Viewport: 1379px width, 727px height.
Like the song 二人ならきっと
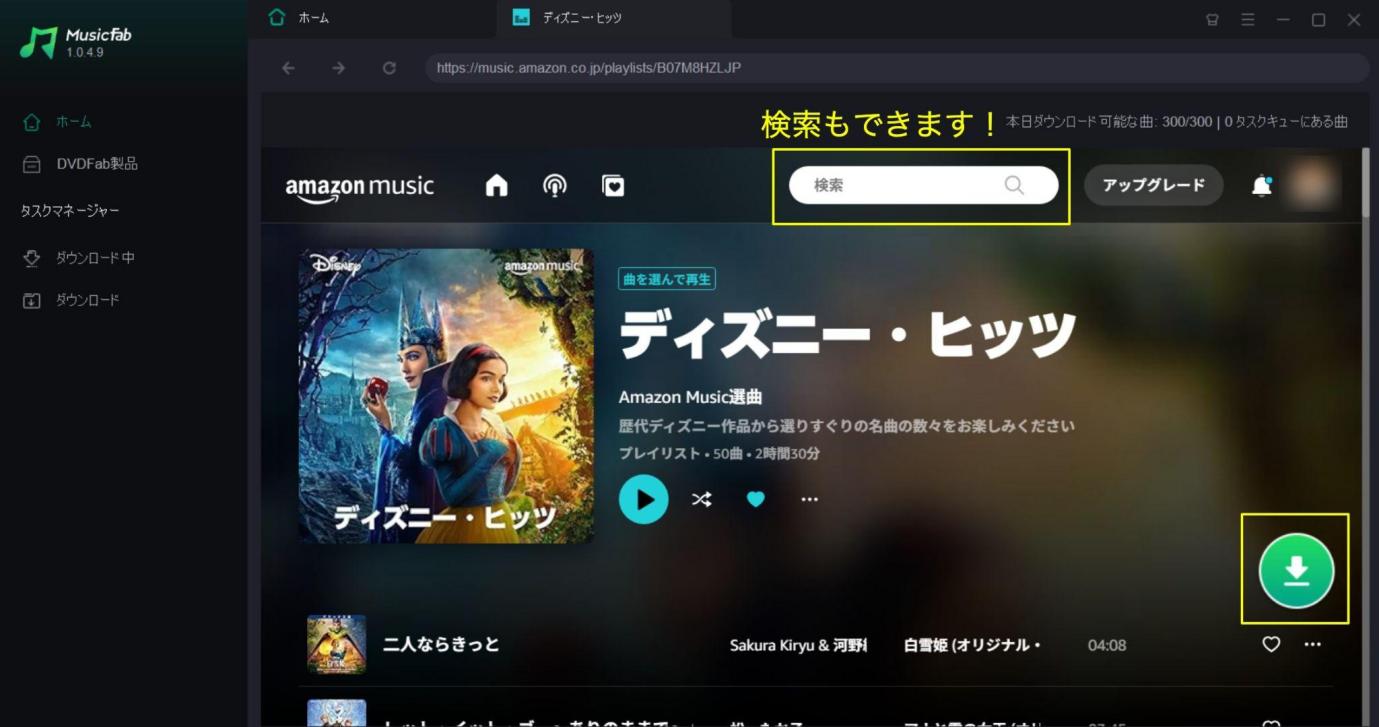[1271, 645]
